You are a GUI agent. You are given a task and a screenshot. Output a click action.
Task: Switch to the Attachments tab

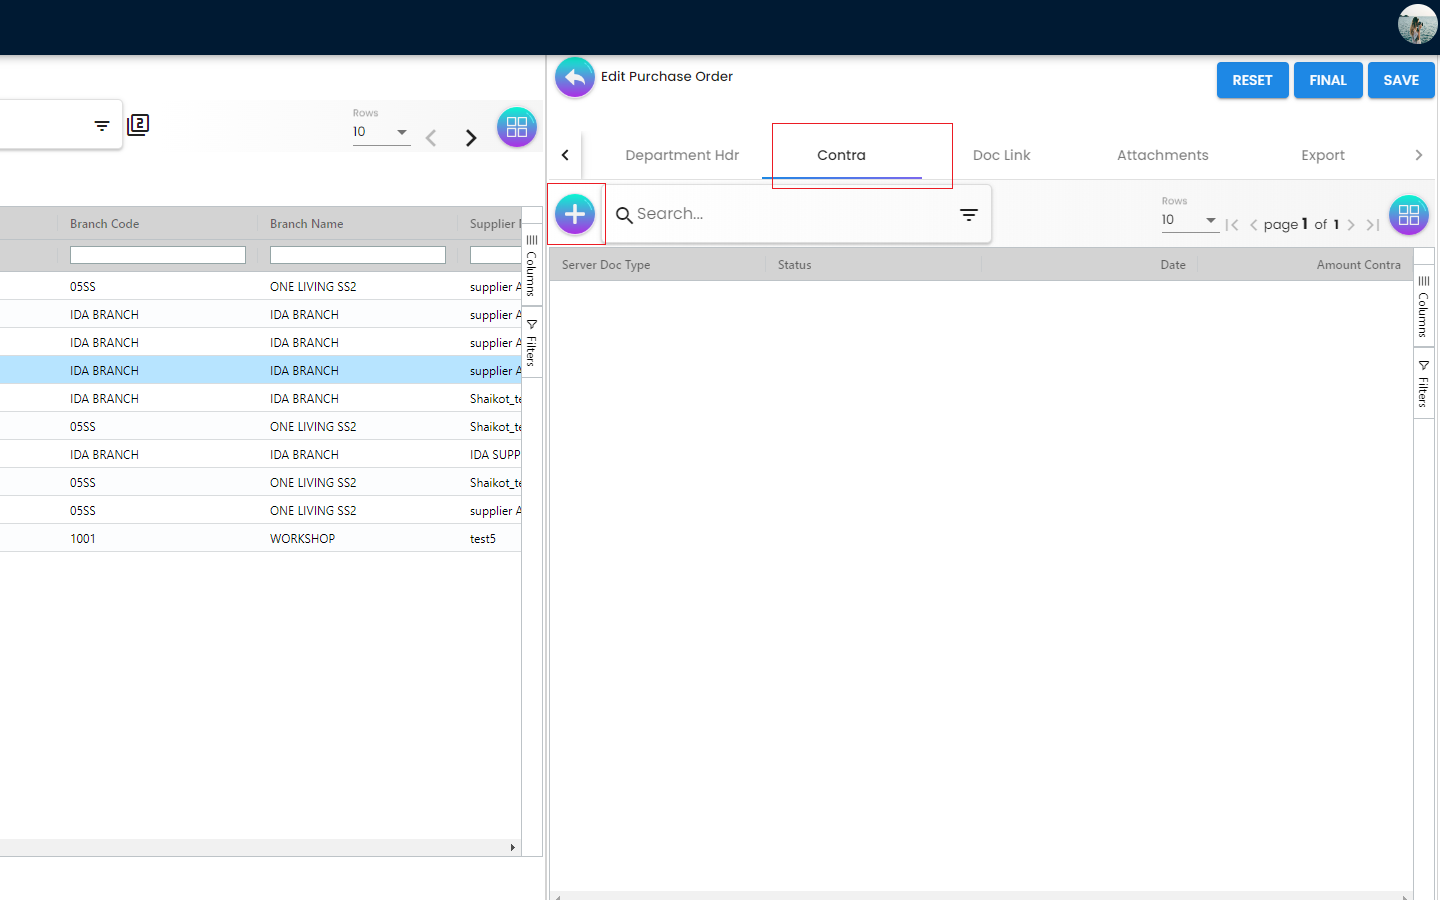(1162, 155)
